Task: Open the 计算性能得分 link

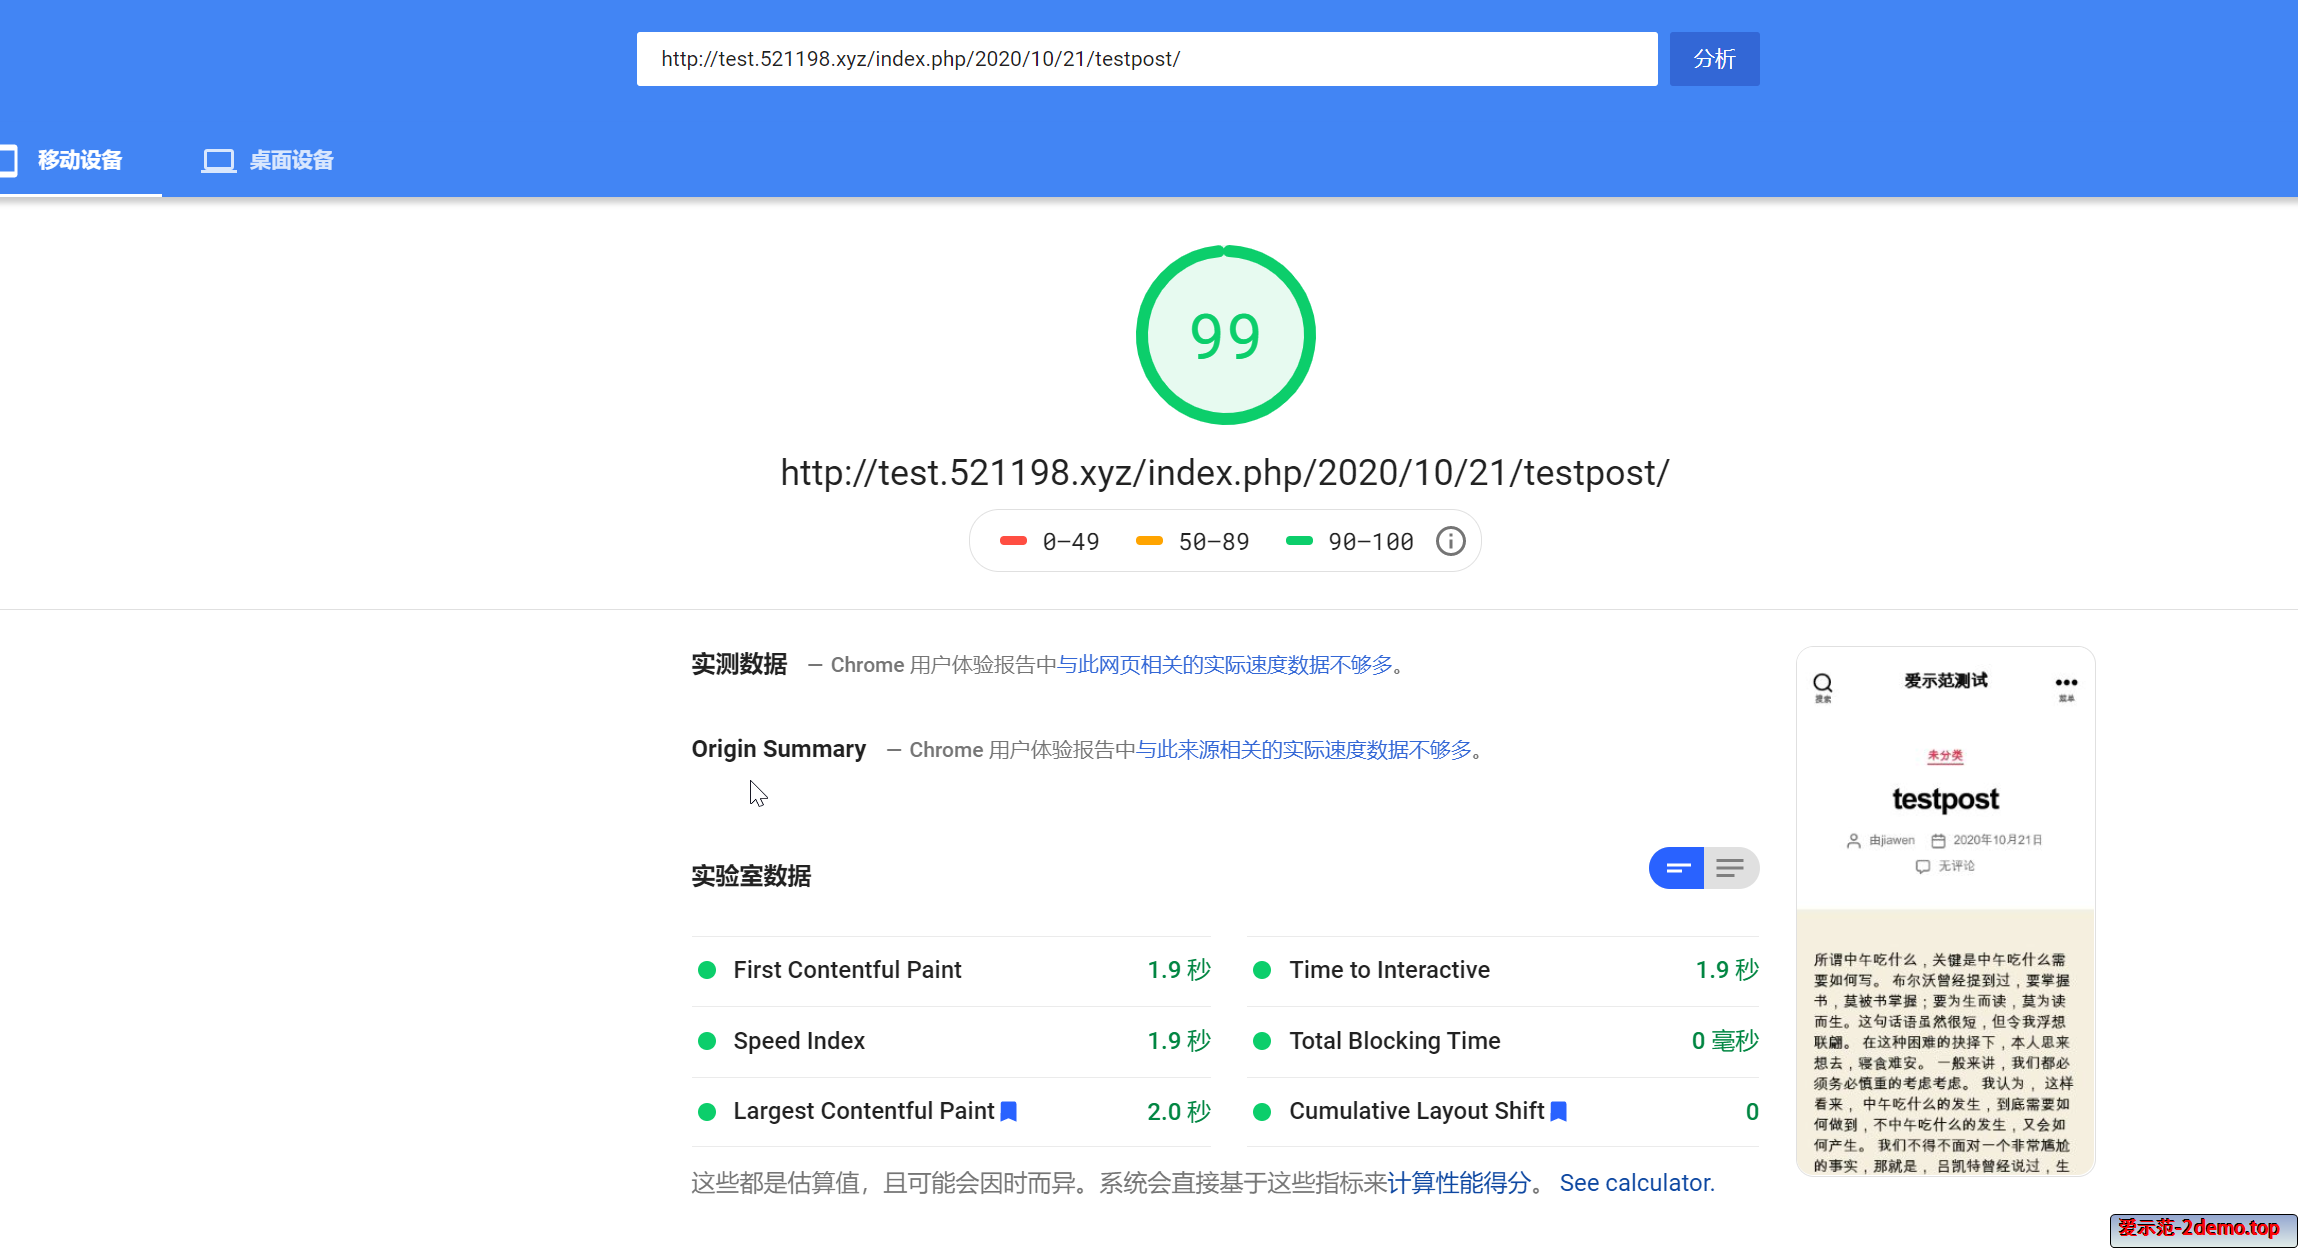Action: 1459,1183
